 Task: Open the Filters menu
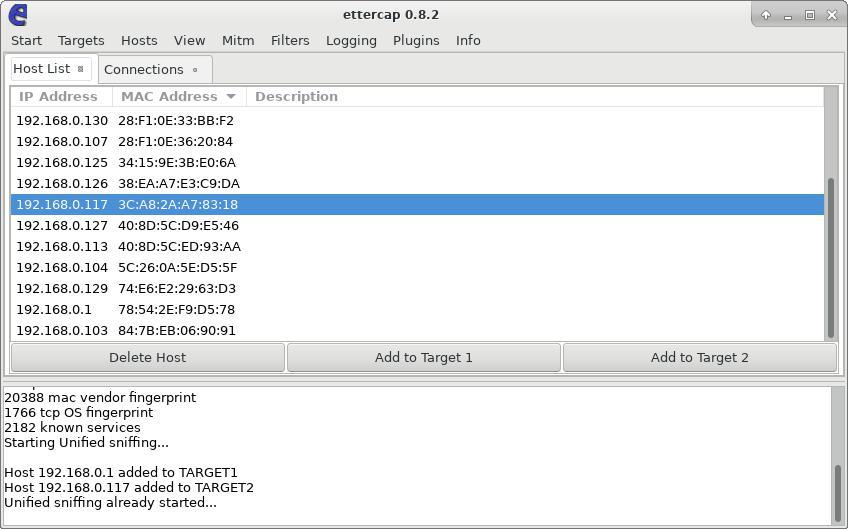tap(290, 41)
